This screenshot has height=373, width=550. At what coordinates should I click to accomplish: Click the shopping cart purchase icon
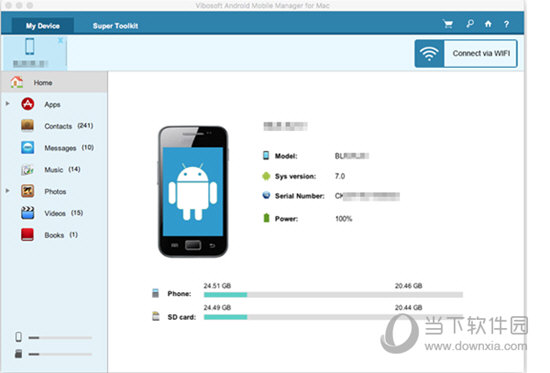pyautogui.click(x=448, y=24)
